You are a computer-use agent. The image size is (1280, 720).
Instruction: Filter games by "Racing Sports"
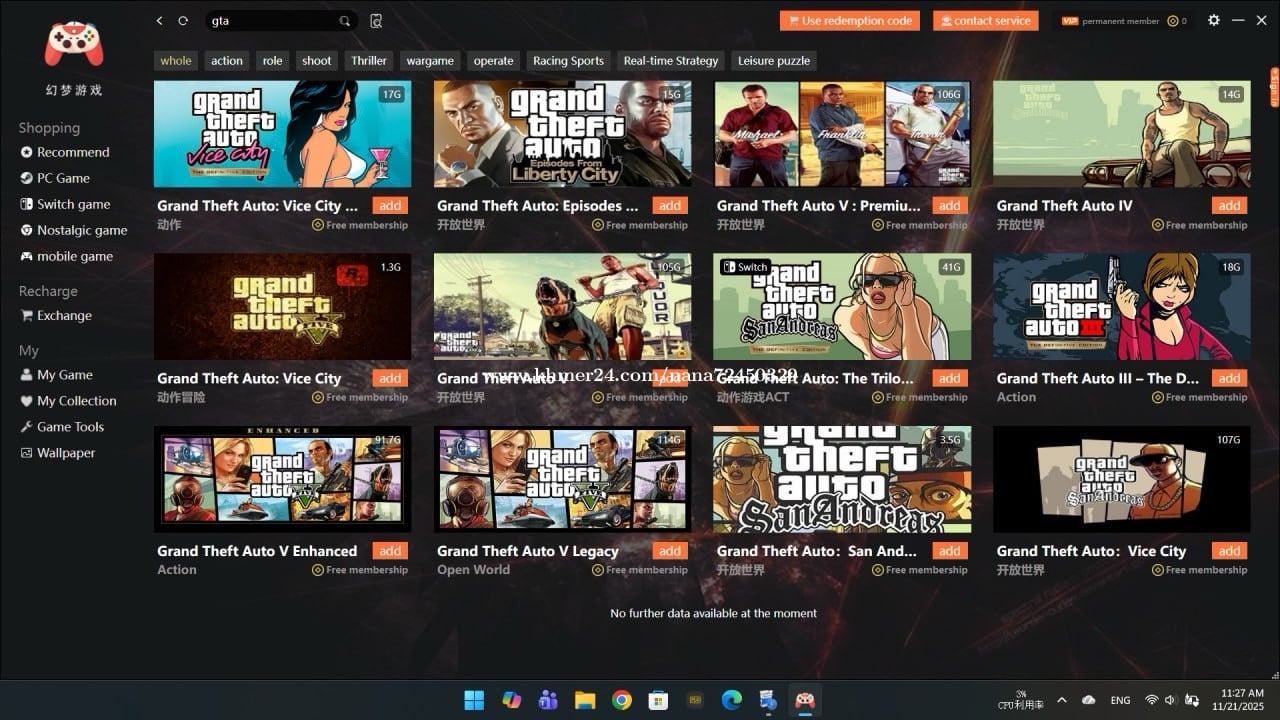coord(568,61)
